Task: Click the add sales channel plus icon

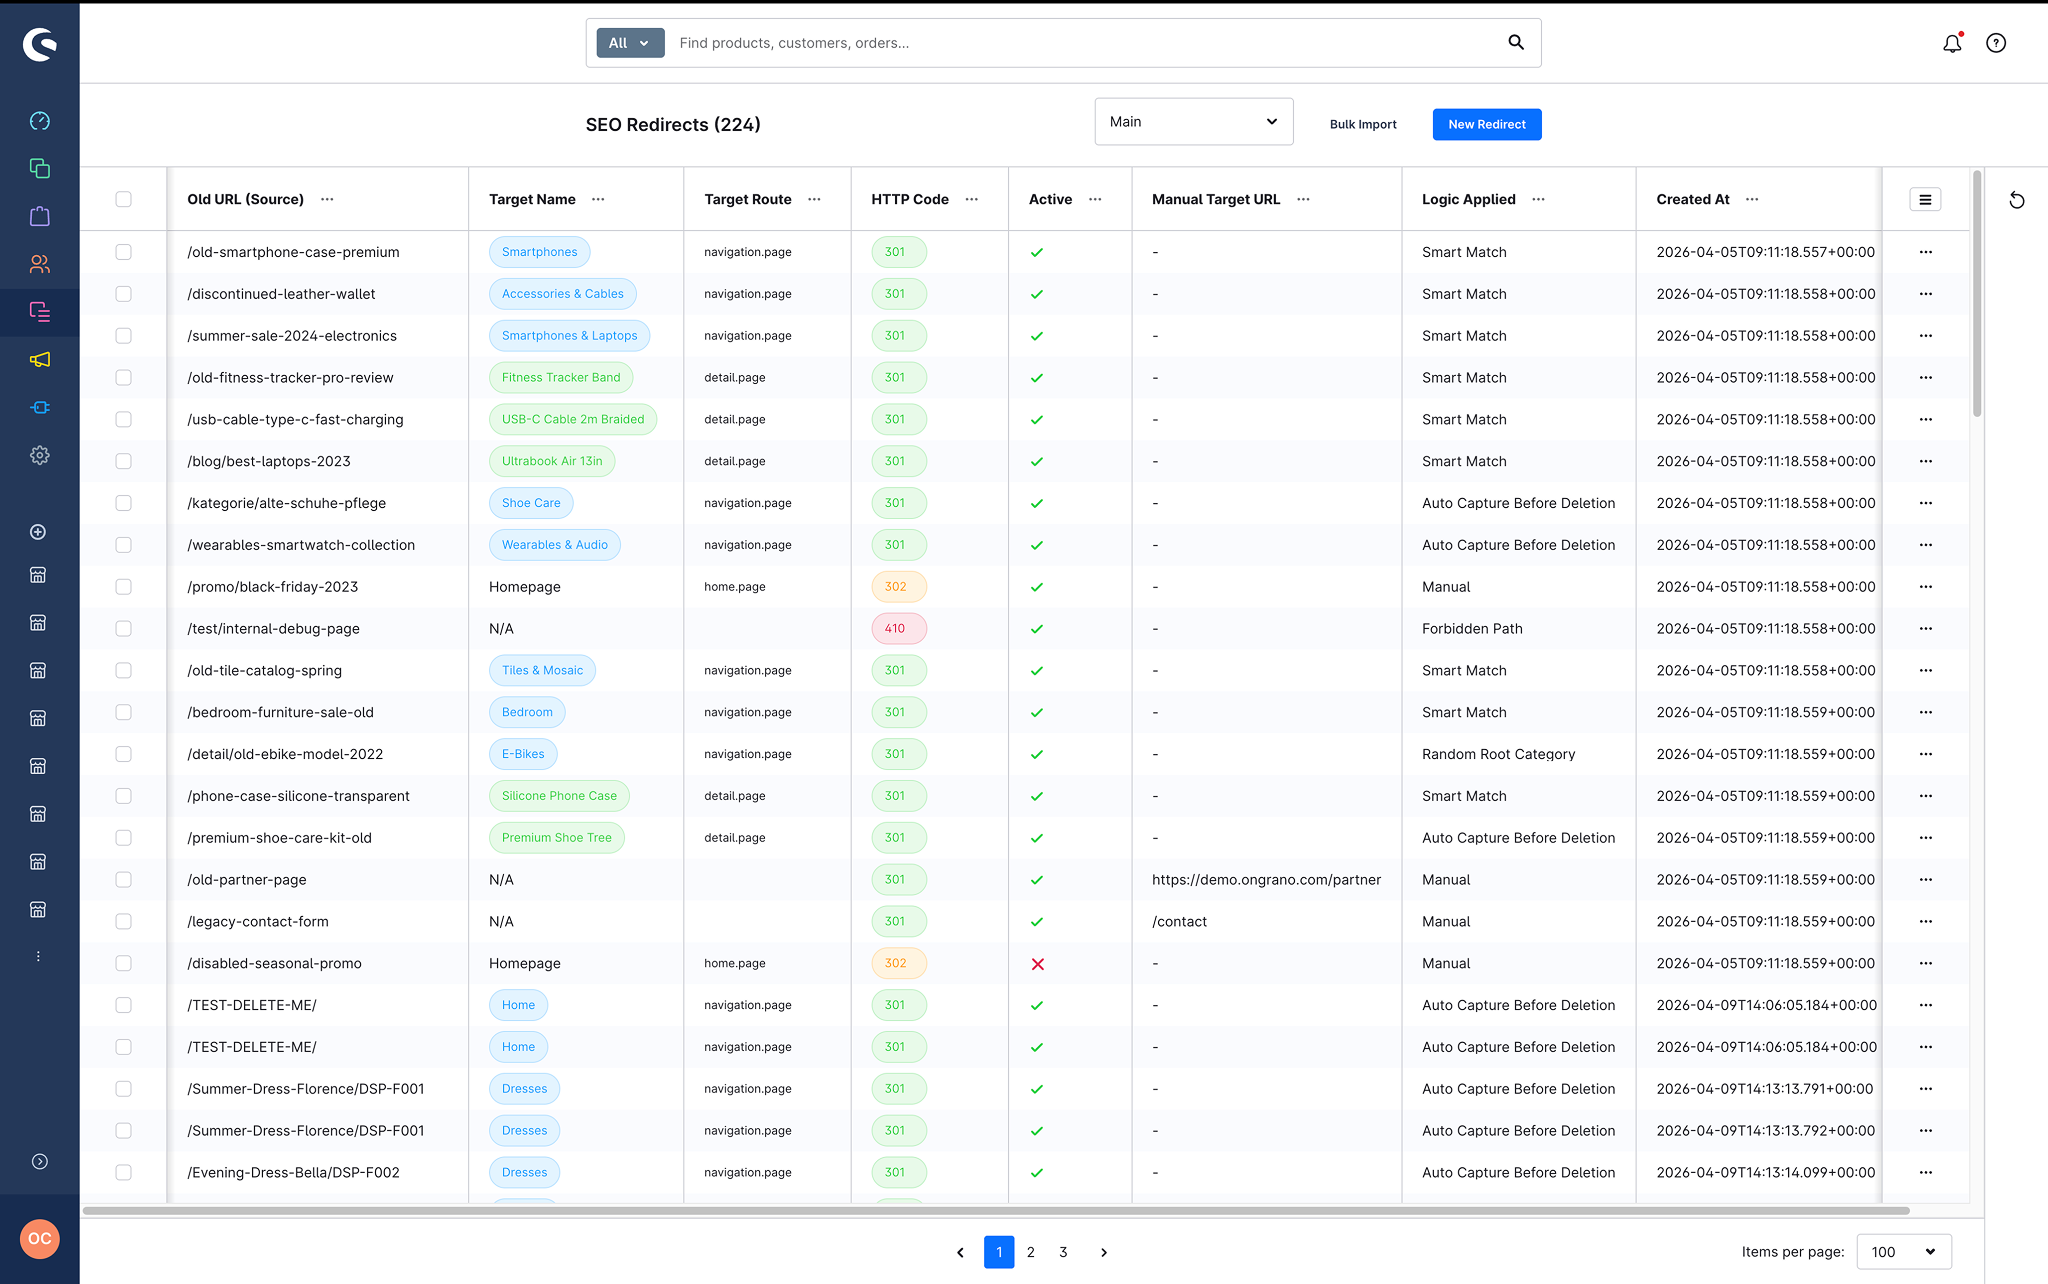Action: (38, 532)
